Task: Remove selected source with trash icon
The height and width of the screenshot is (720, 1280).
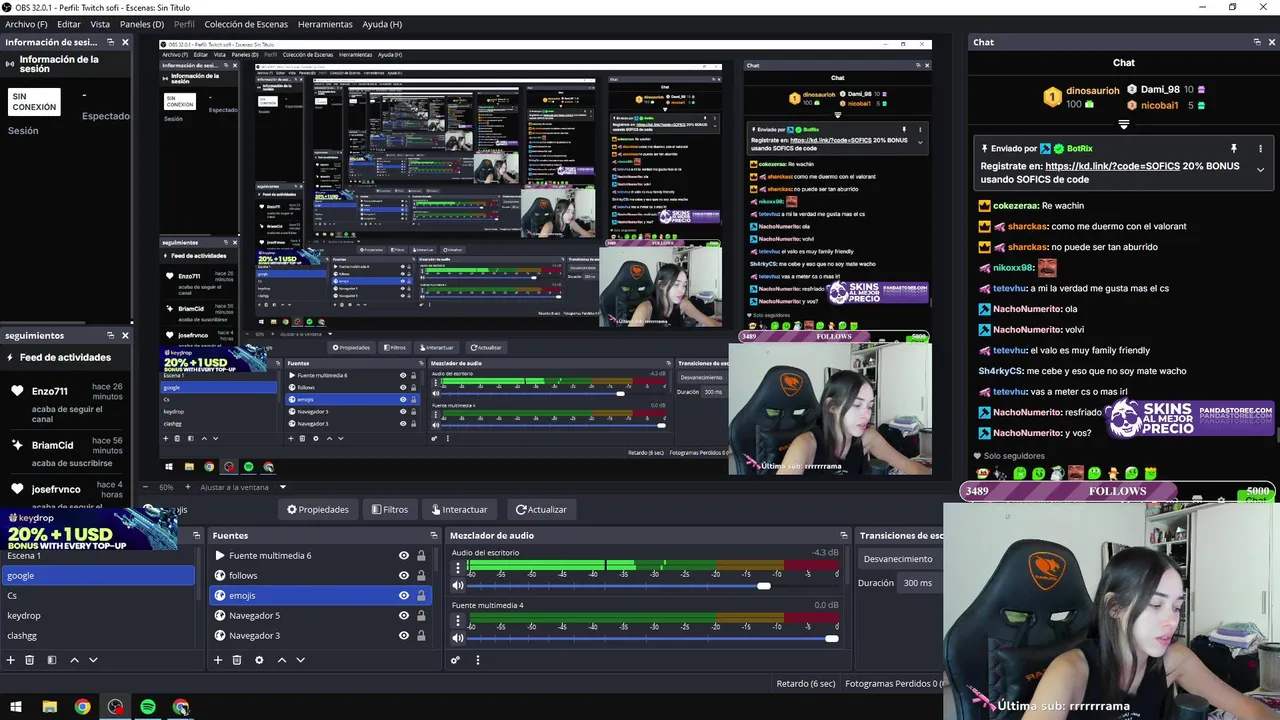Action: tap(237, 660)
